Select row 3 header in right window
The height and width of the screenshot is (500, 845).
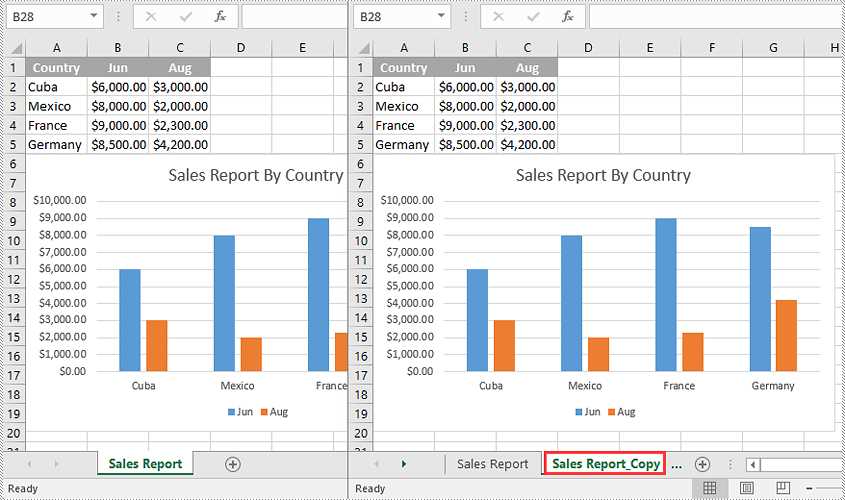361,106
